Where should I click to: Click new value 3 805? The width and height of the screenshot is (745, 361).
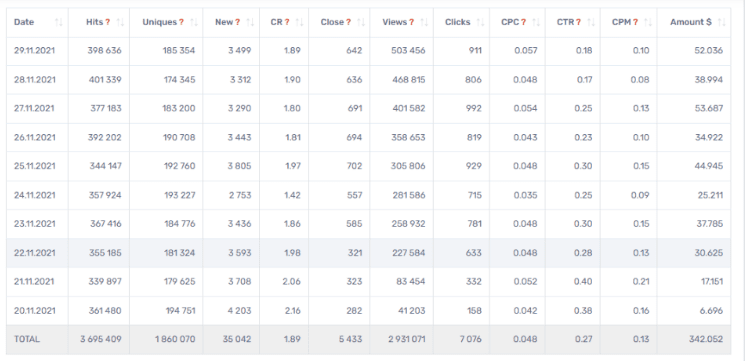pyautogui.click(x=240, y=166)
